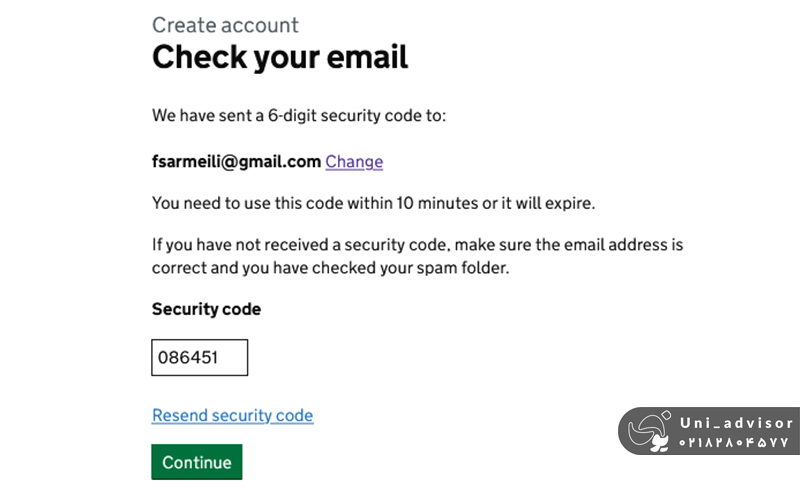800x500 pixels.
Task: Click the Uni_advisor watermark text
Action: tap(736, 423)
